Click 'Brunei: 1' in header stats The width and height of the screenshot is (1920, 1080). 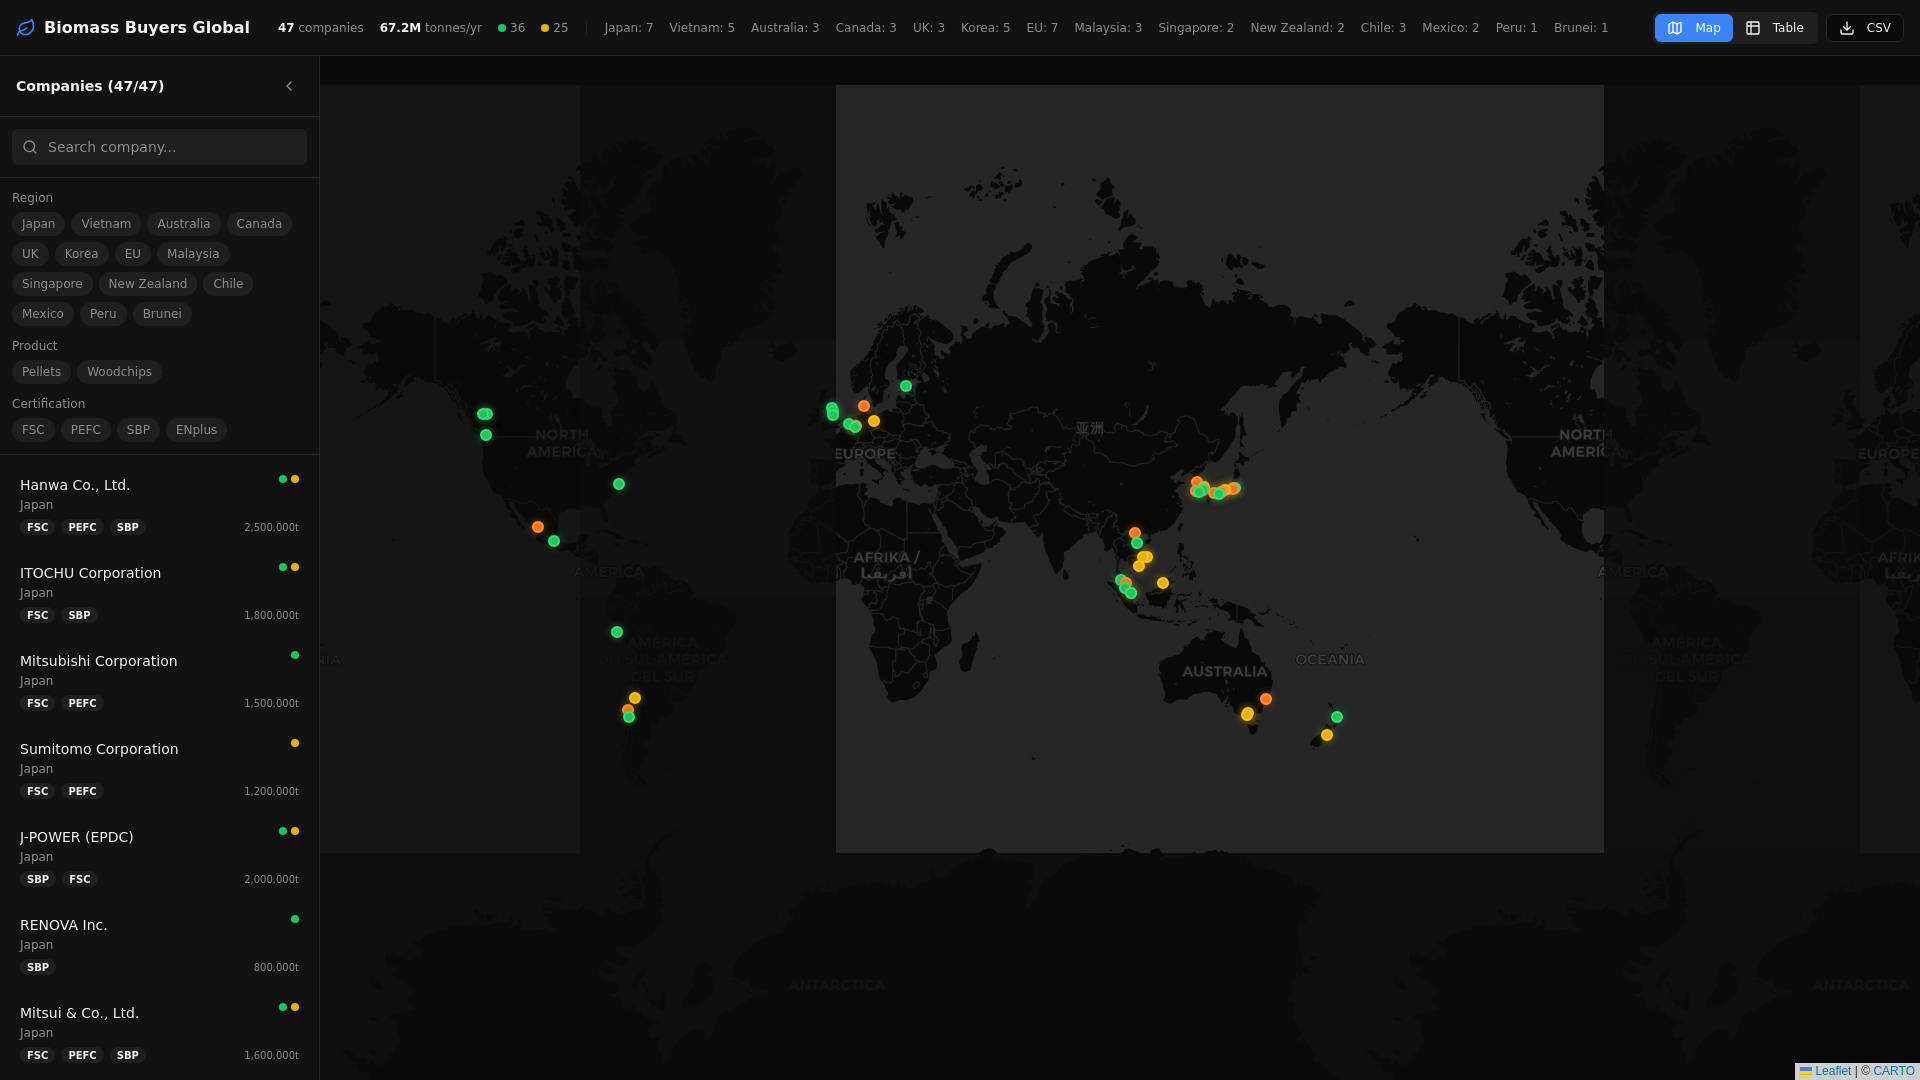point(1581,28)
